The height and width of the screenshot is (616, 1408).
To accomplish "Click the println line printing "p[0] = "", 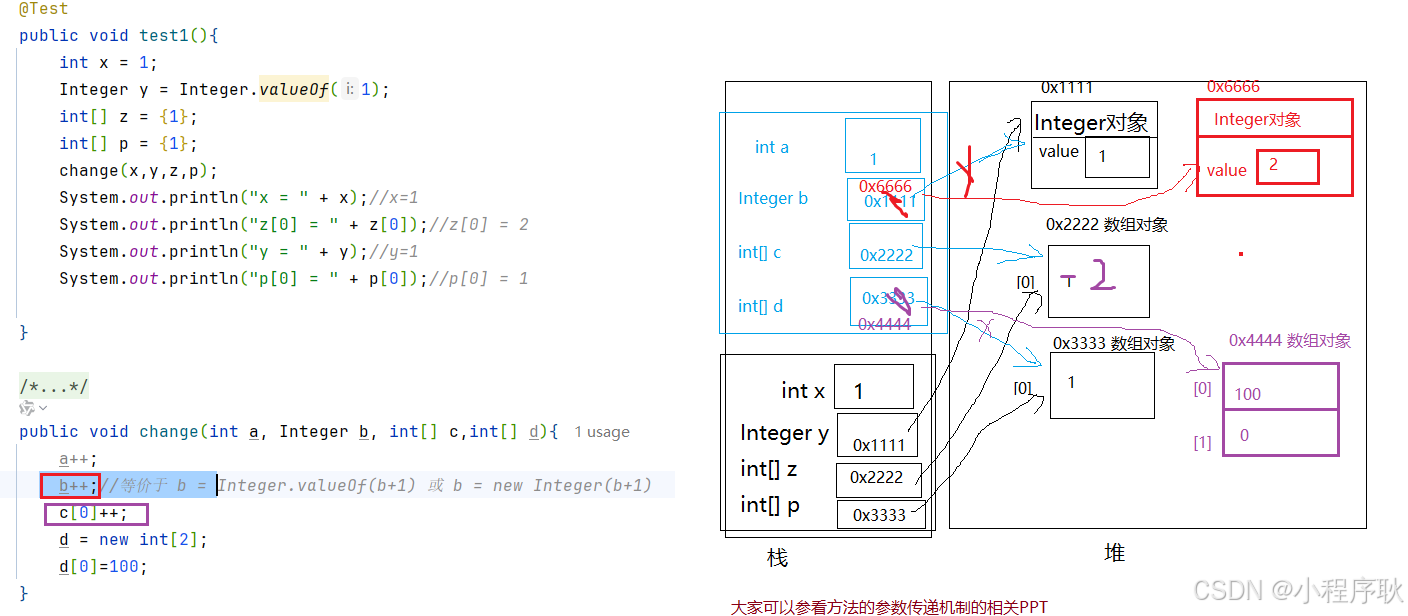I will pyautogui.click(x=293, y=278).
